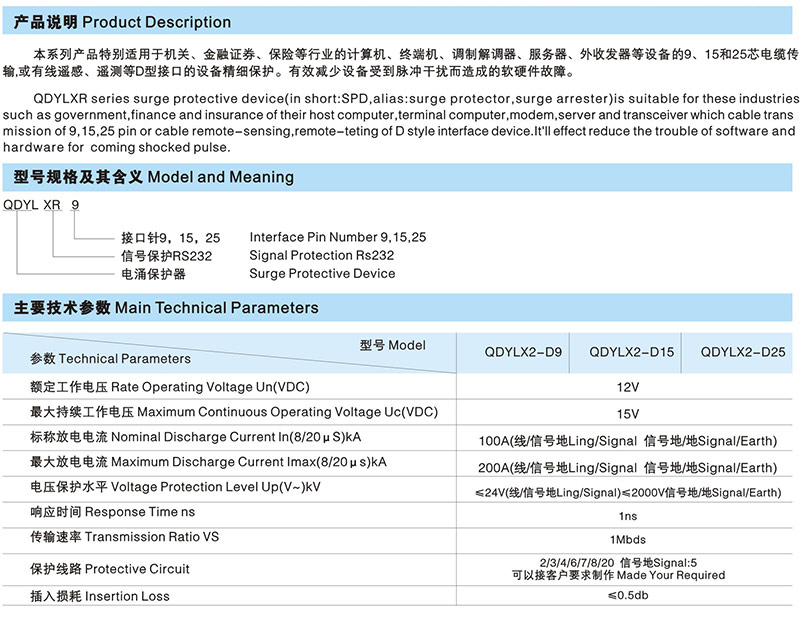
Task: Click the 'Main Technical Parameters' section heading
Action: point(166,308)
